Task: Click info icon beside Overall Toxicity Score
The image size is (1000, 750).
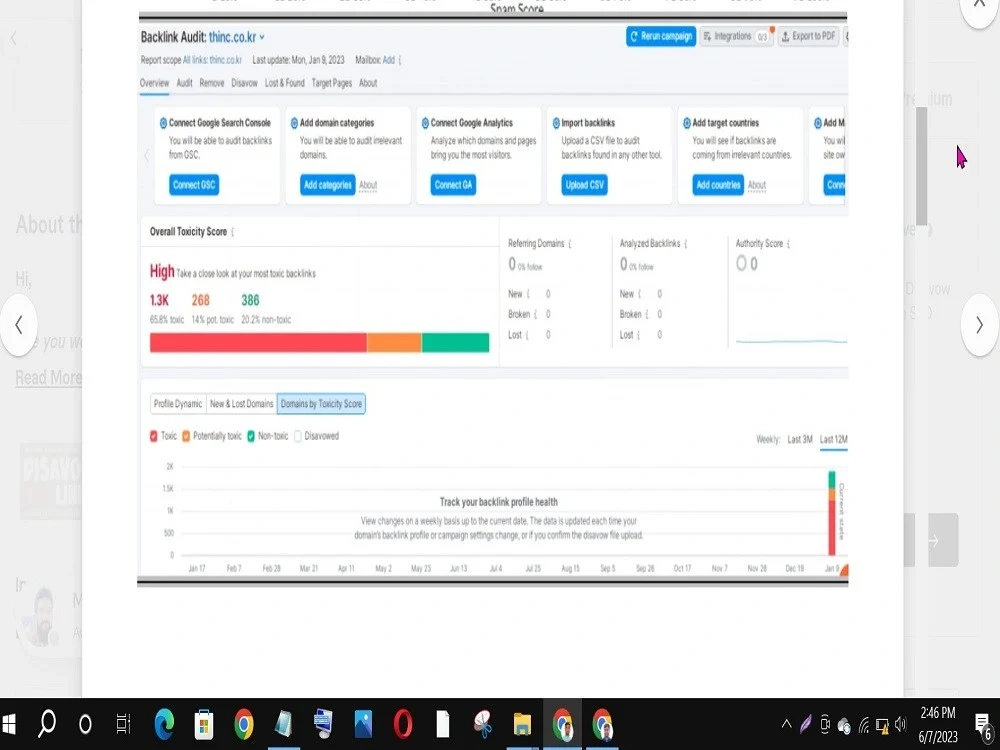Action: coord(233,232)
